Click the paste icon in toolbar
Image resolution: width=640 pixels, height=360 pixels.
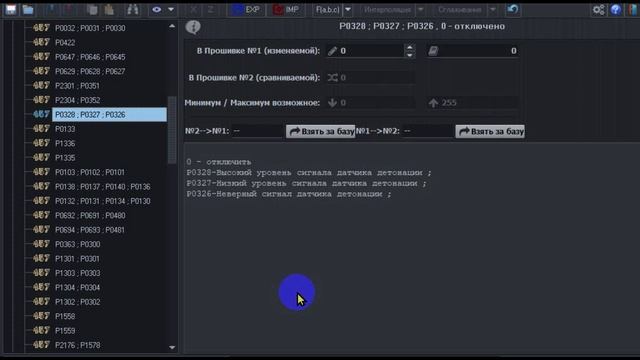pyautogui.click(x=109, y=9)
